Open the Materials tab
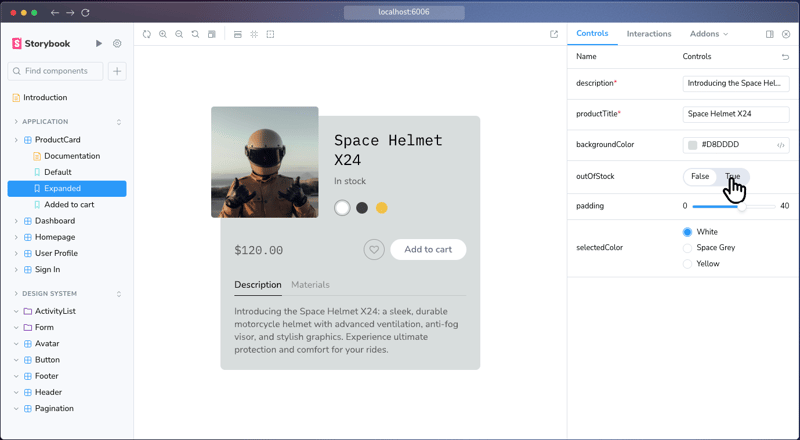The height and width of the screenshot is (440, 800). click(x=310, y=285)
